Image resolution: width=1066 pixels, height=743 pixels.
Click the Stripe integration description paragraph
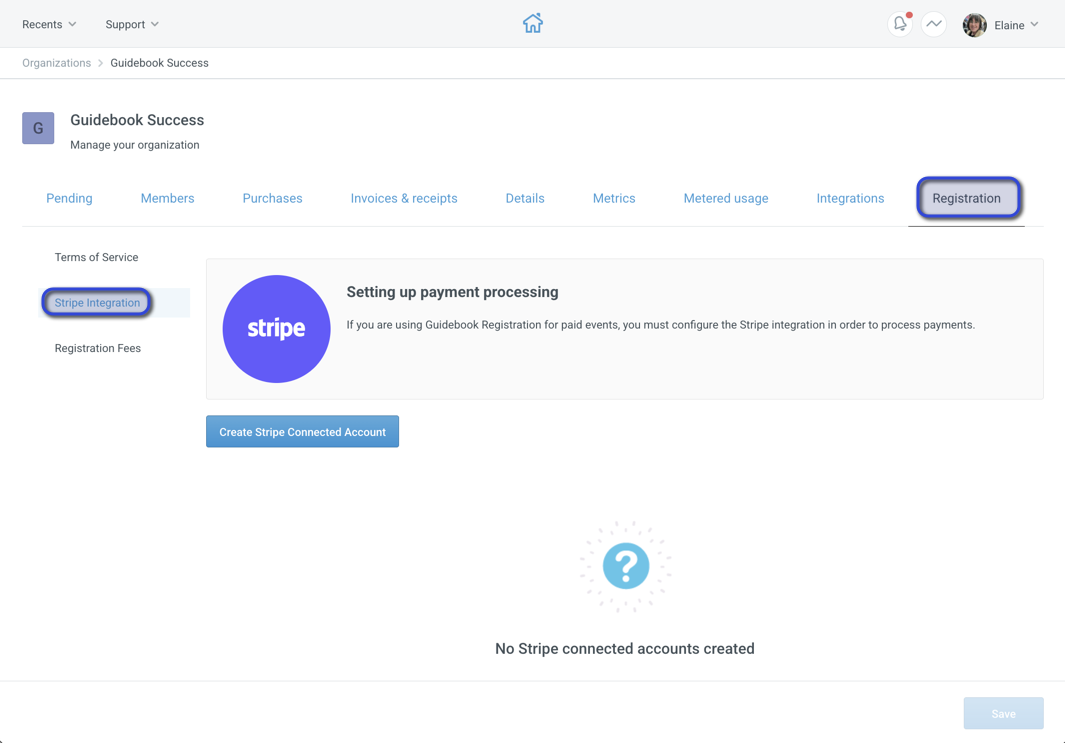pyautogui.click(x=661, y=325)
